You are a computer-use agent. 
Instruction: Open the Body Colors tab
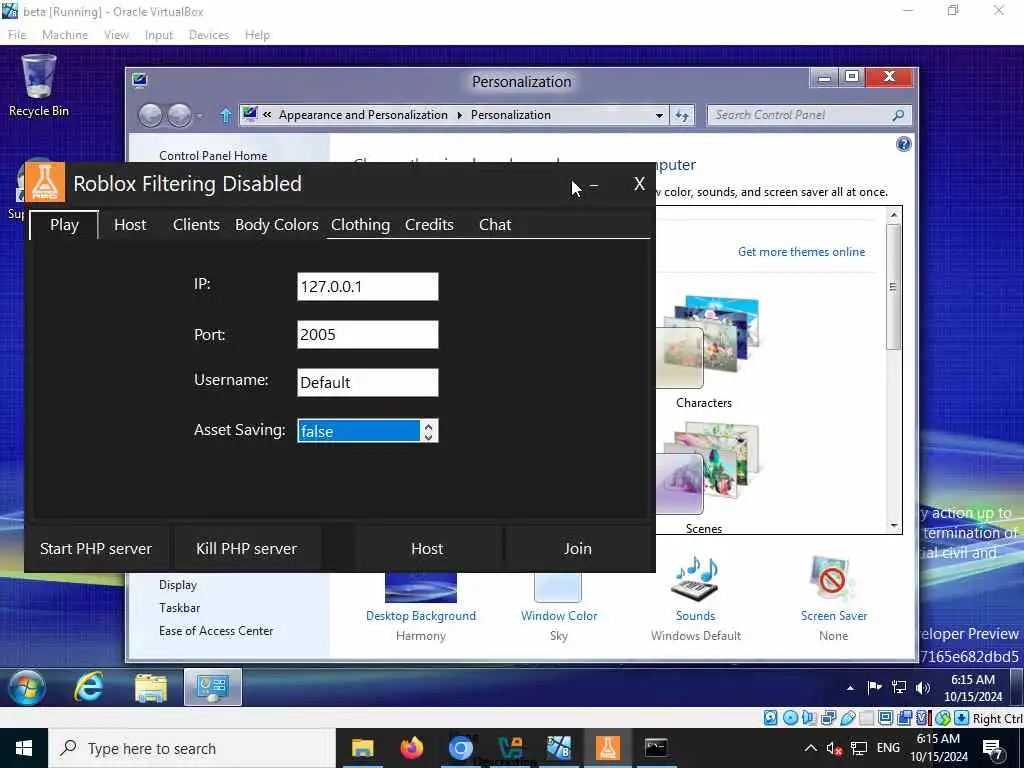(x=277, y=225)
